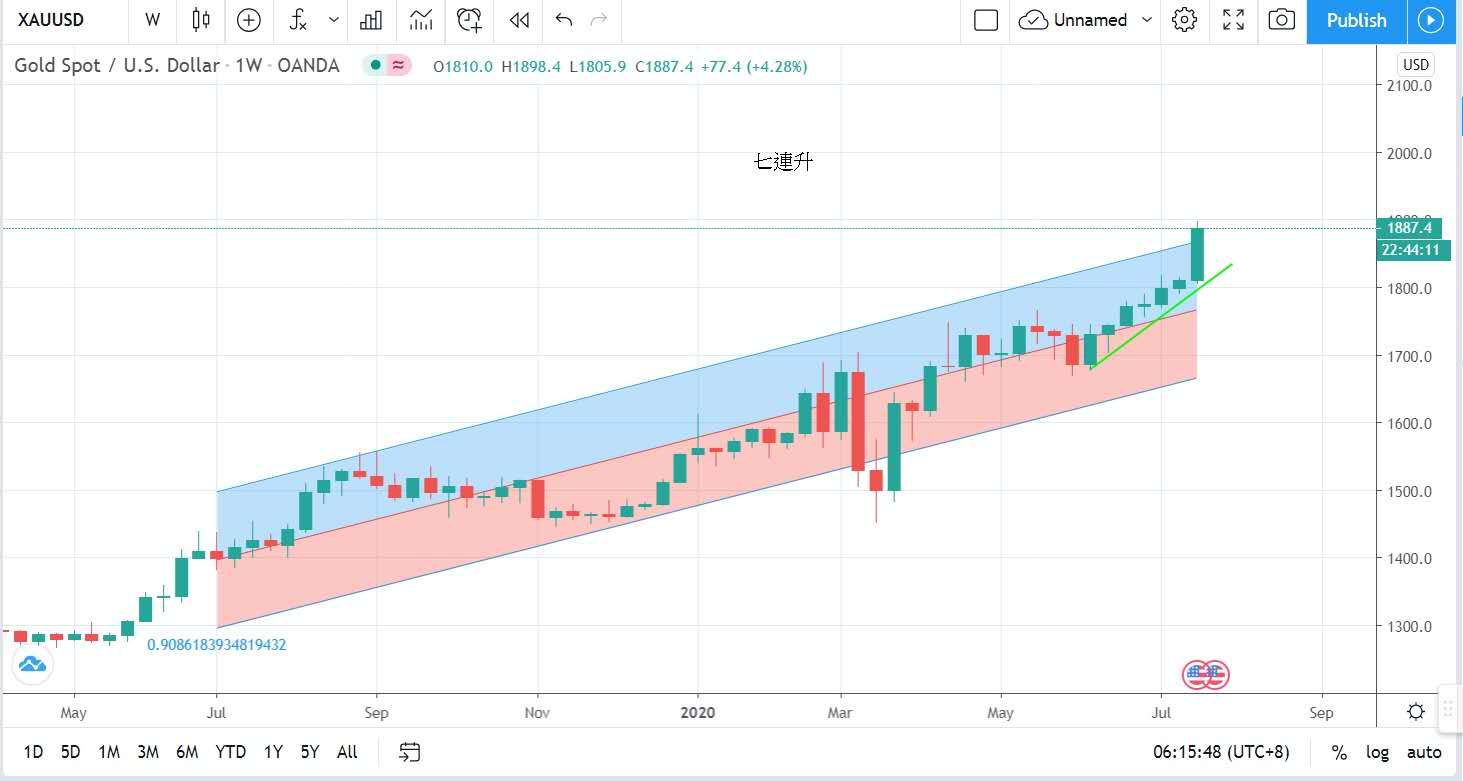
Task: Open the USD currency selector
Action: point(1416,65)
